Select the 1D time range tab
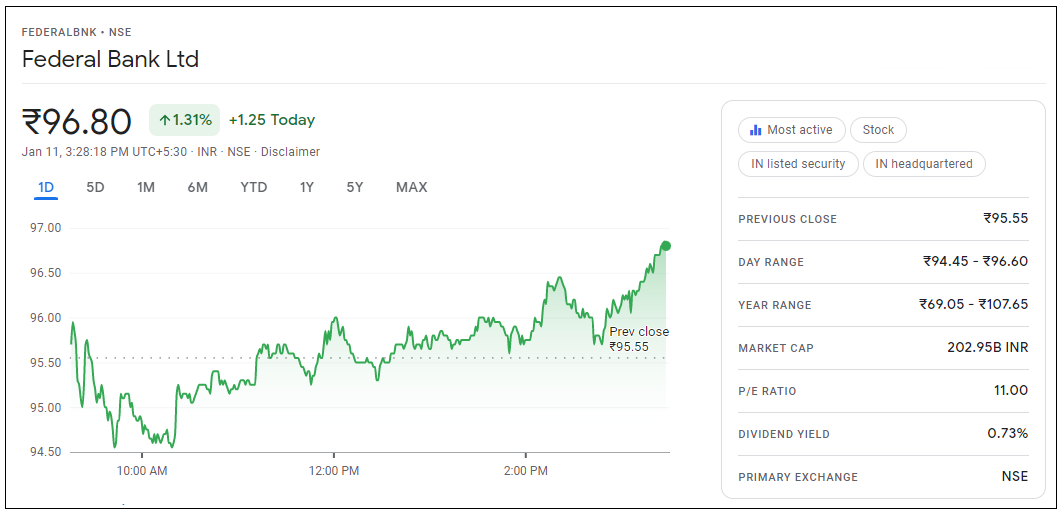This screenshot has width=1061, height=515. [46, 187]
